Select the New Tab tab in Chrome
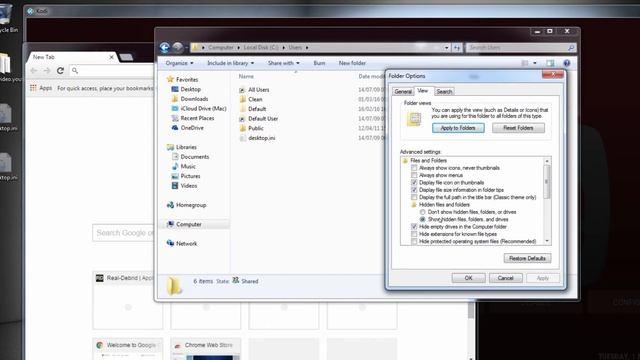 tap(72, 57)
